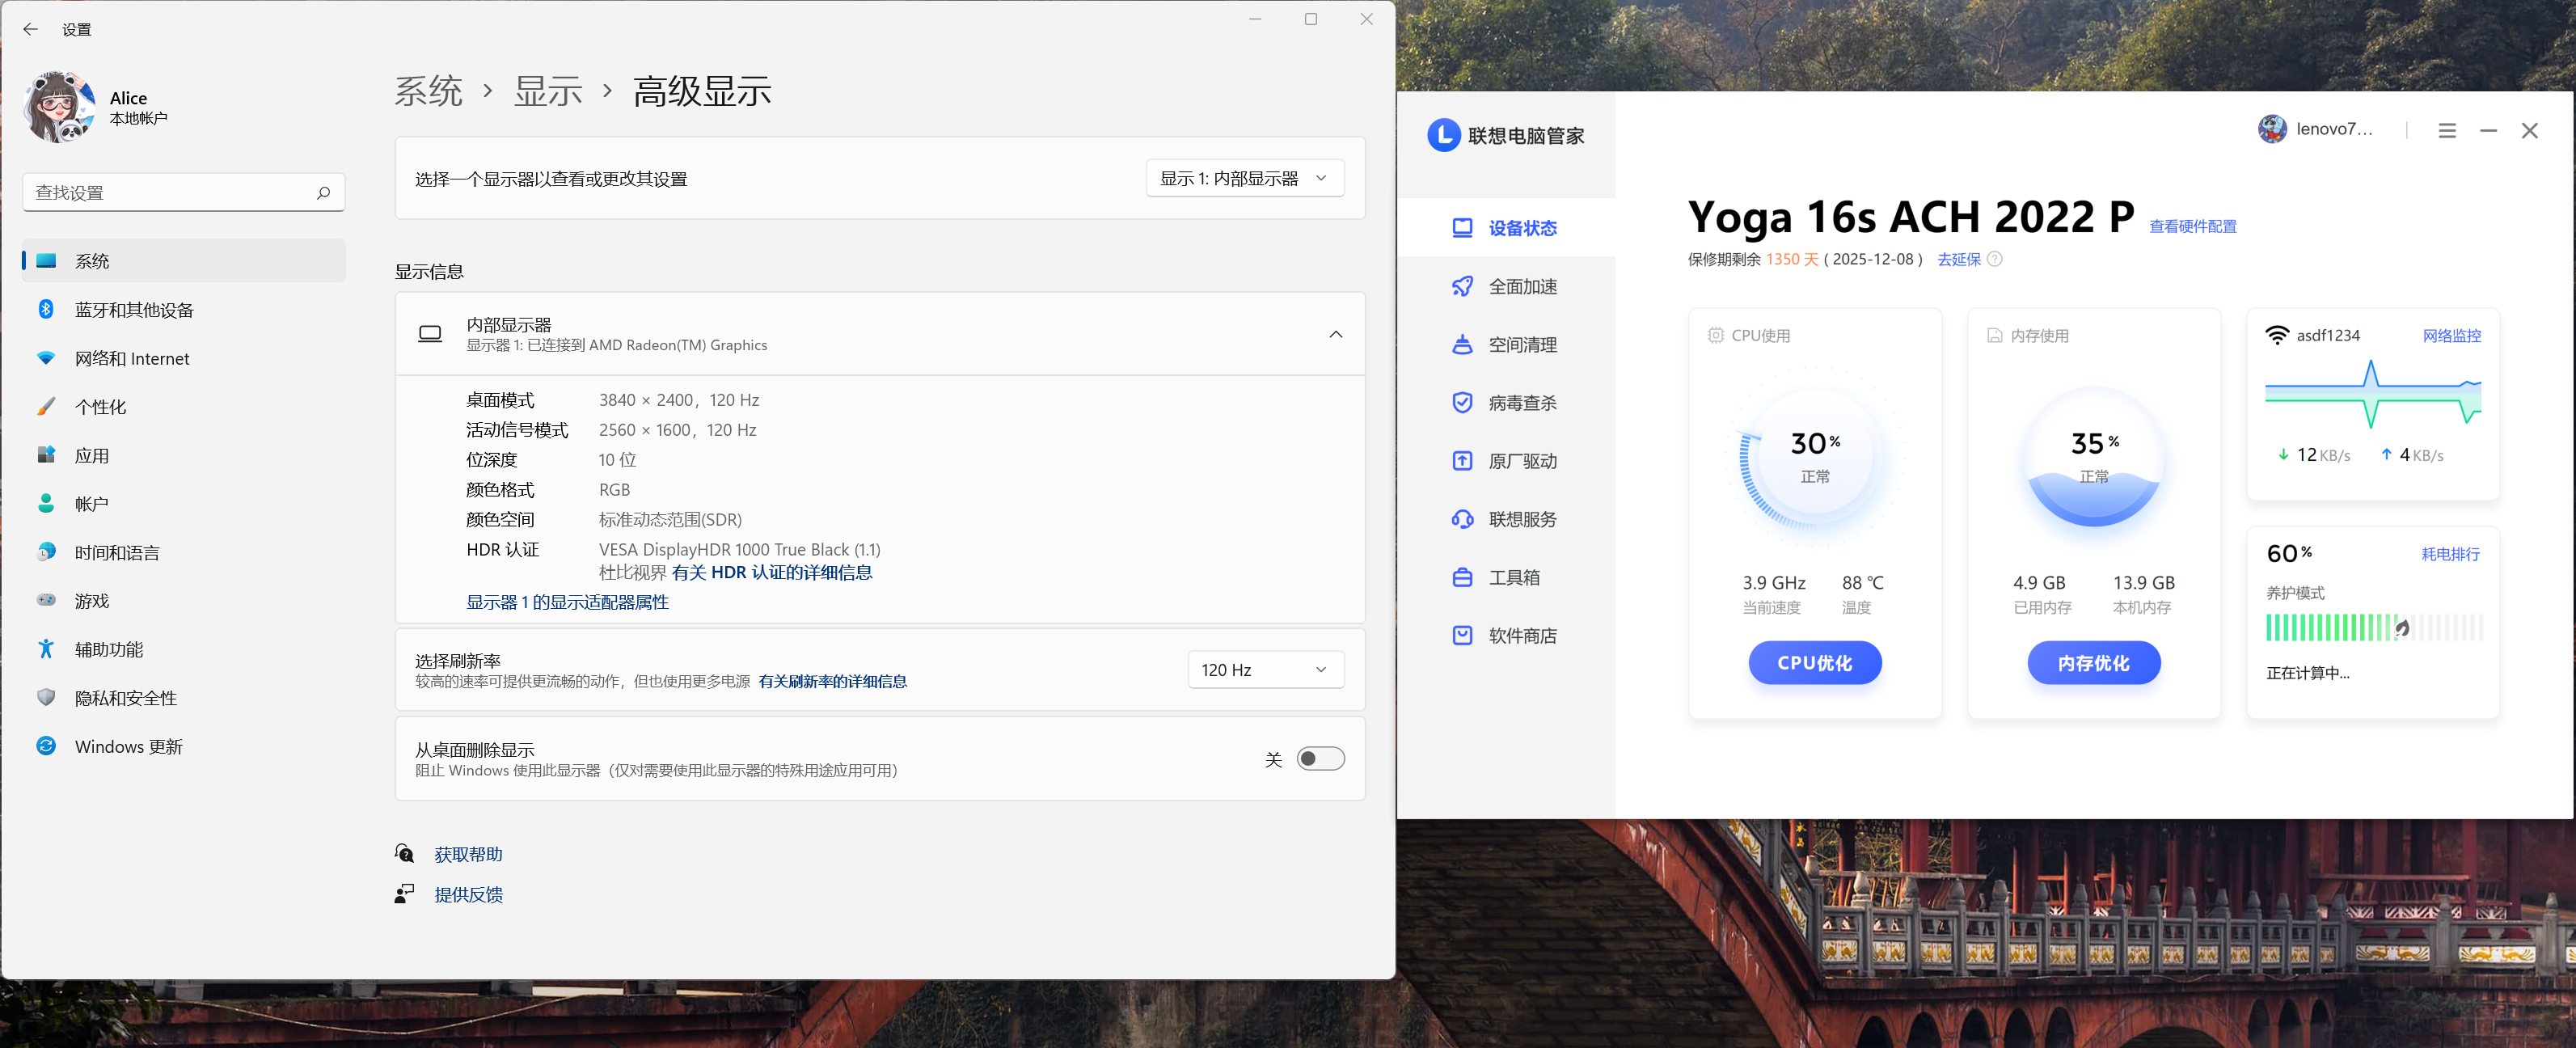Click 系统 in the breadcrumb
Viewport: 2576px width, 1048px height.
[x=428, y=91]
